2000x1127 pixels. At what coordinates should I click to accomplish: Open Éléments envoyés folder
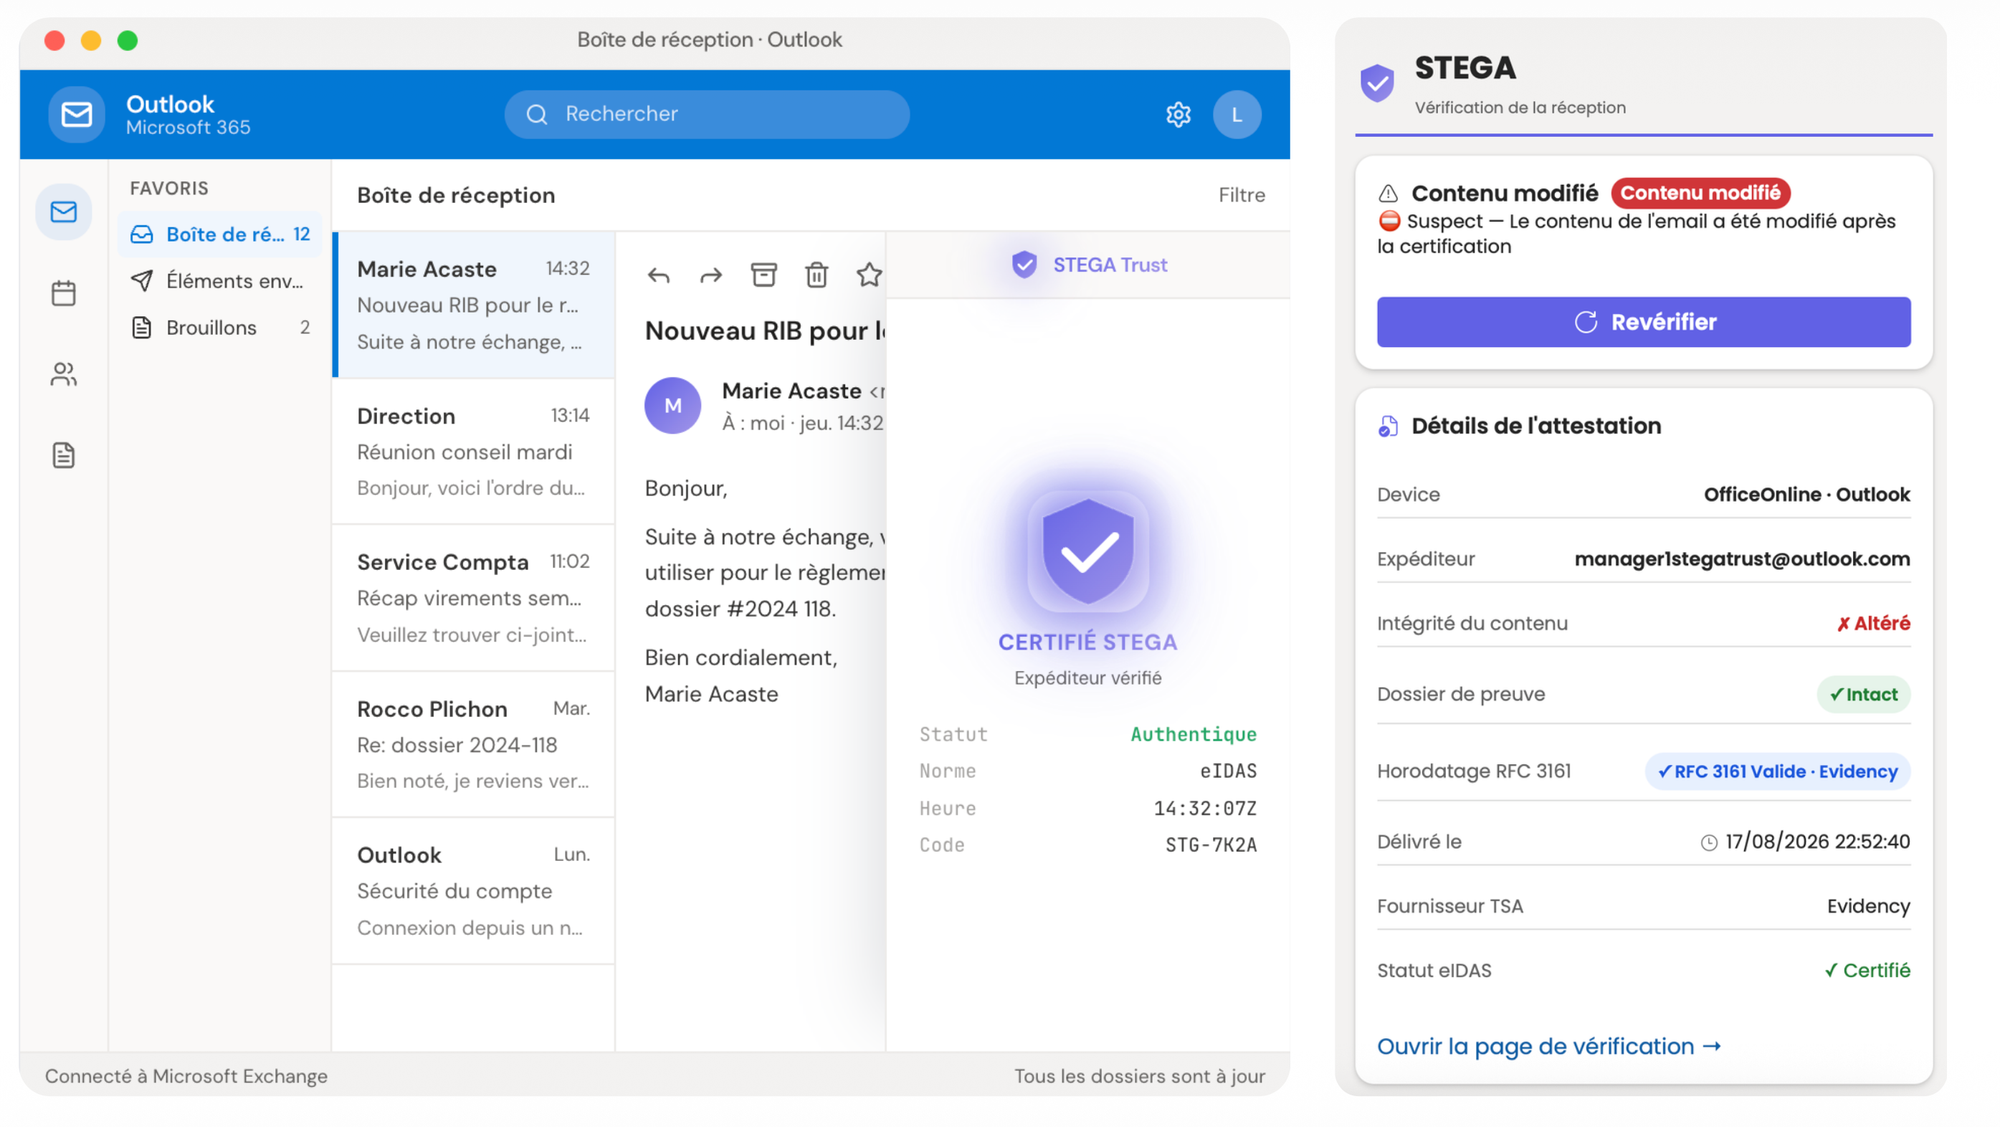point(220,281)
